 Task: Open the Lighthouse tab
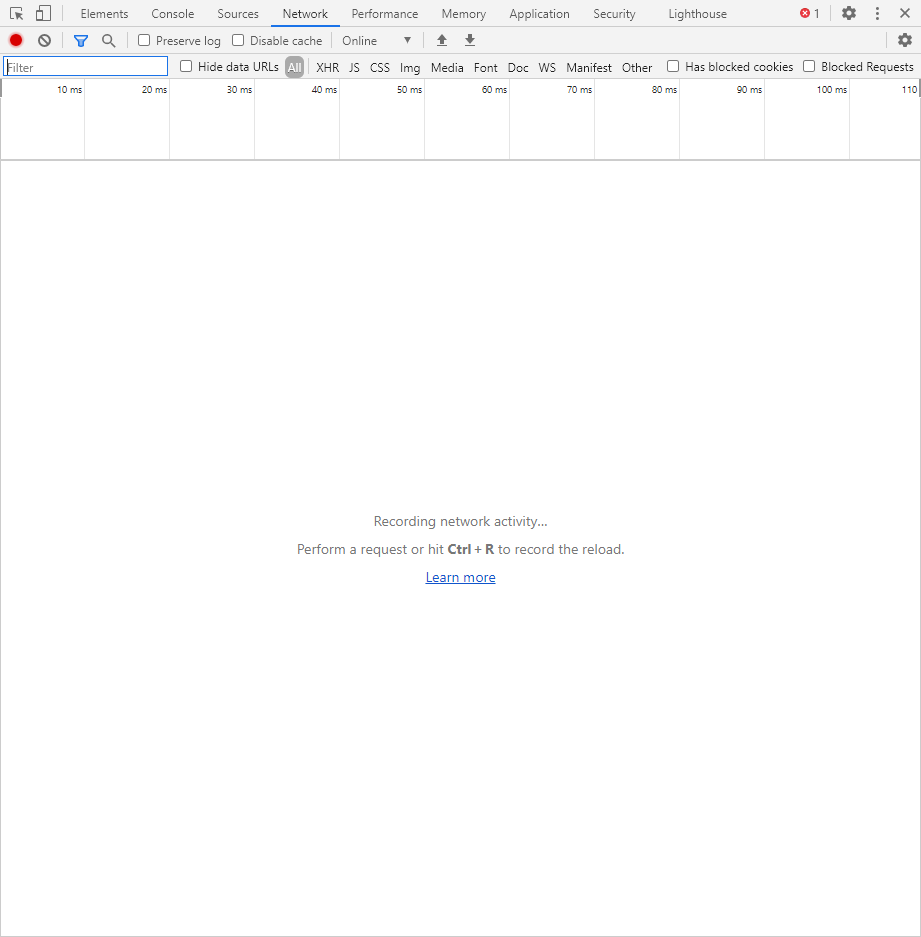[x=697, y=14]
